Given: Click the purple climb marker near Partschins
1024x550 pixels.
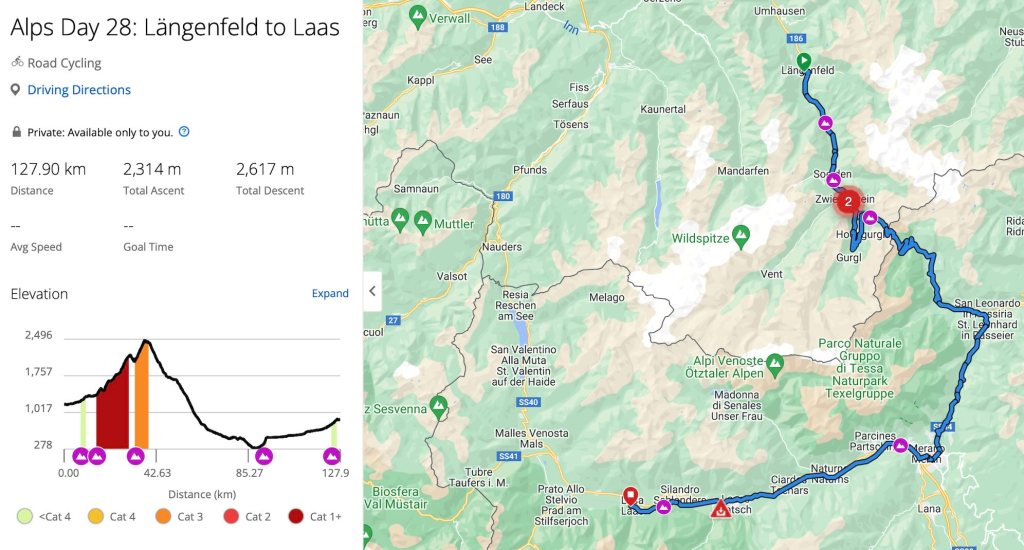Looking at the screenshot, I should [900, 445].
